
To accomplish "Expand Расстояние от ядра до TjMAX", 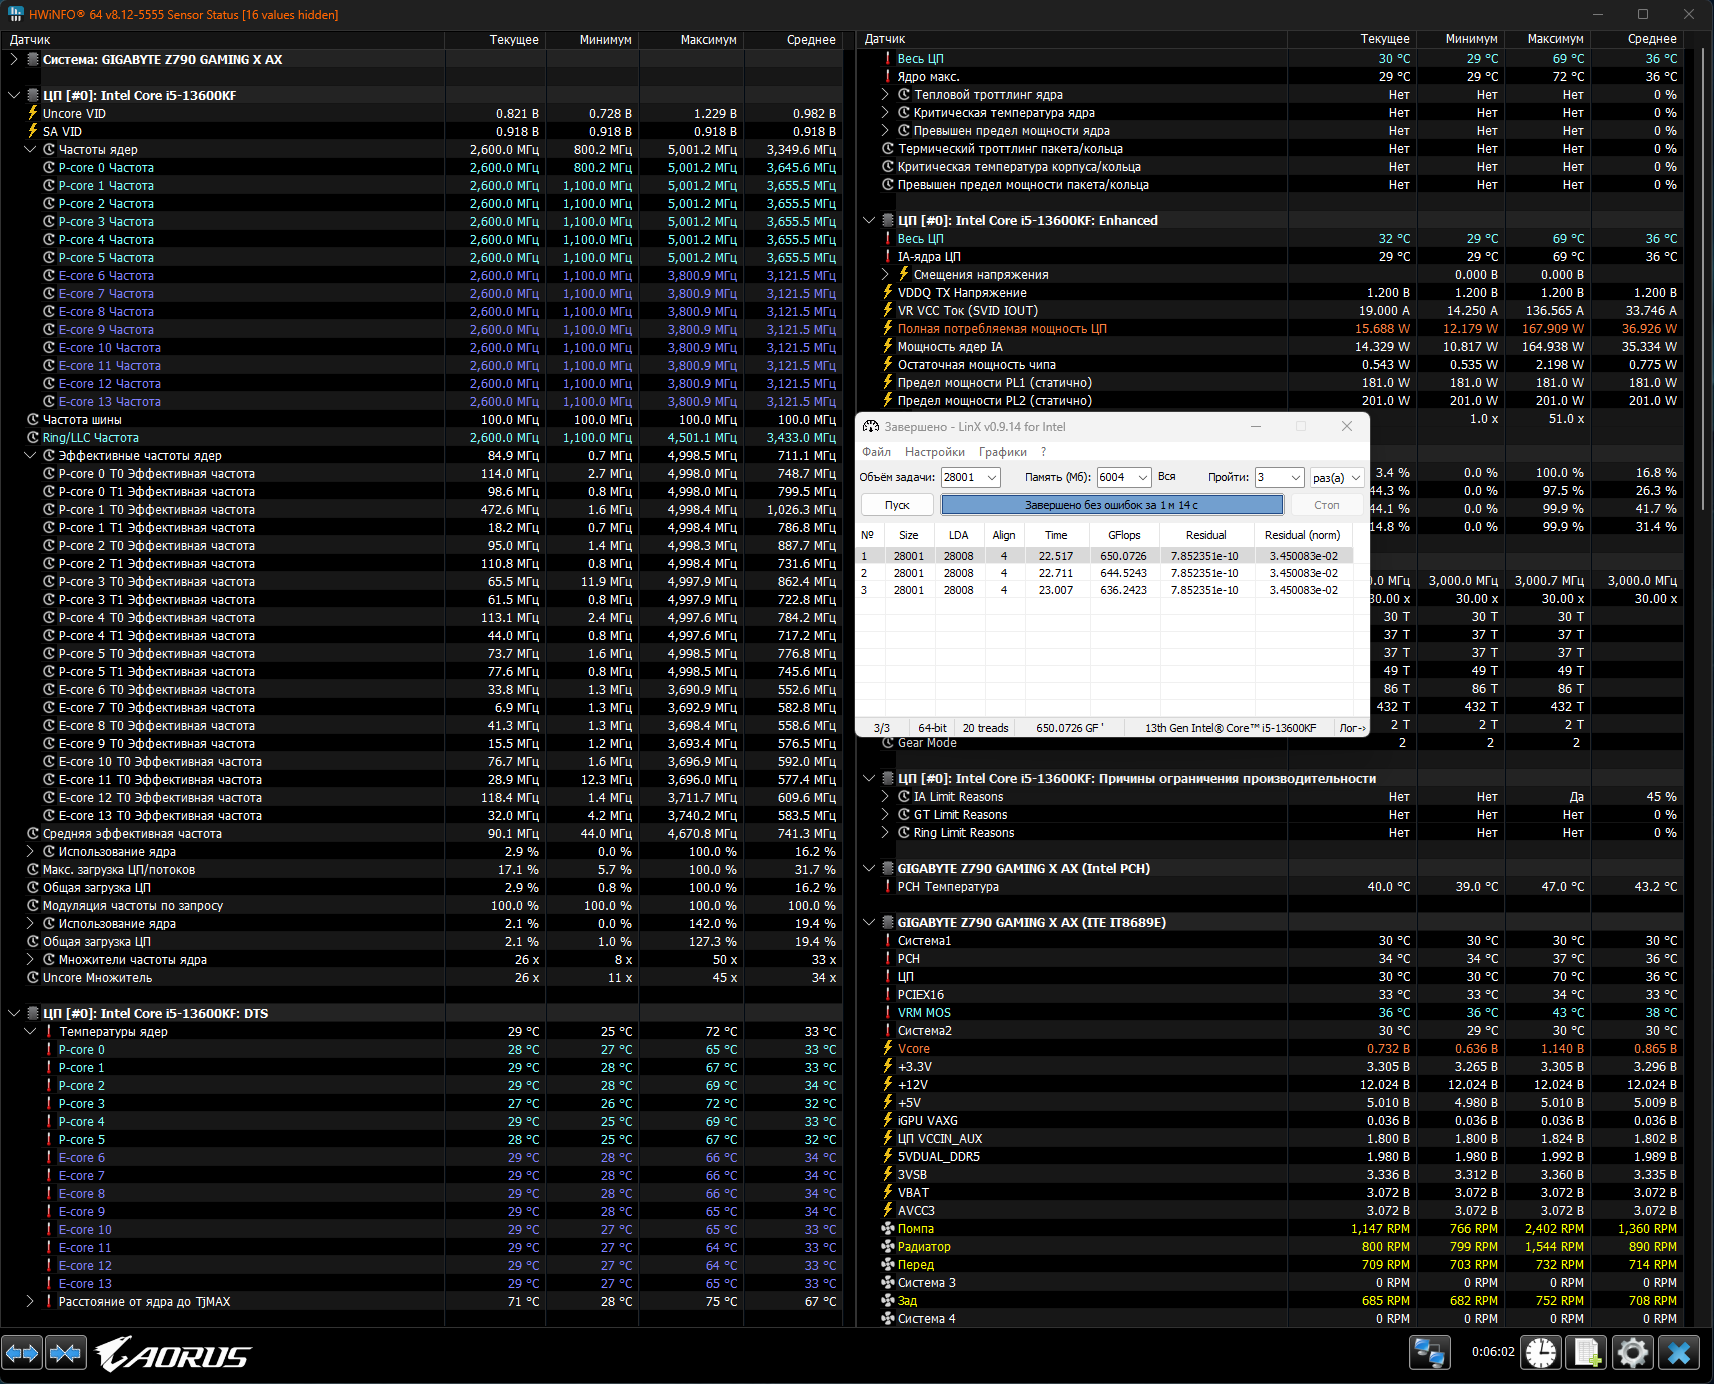I will point(30,1301).
